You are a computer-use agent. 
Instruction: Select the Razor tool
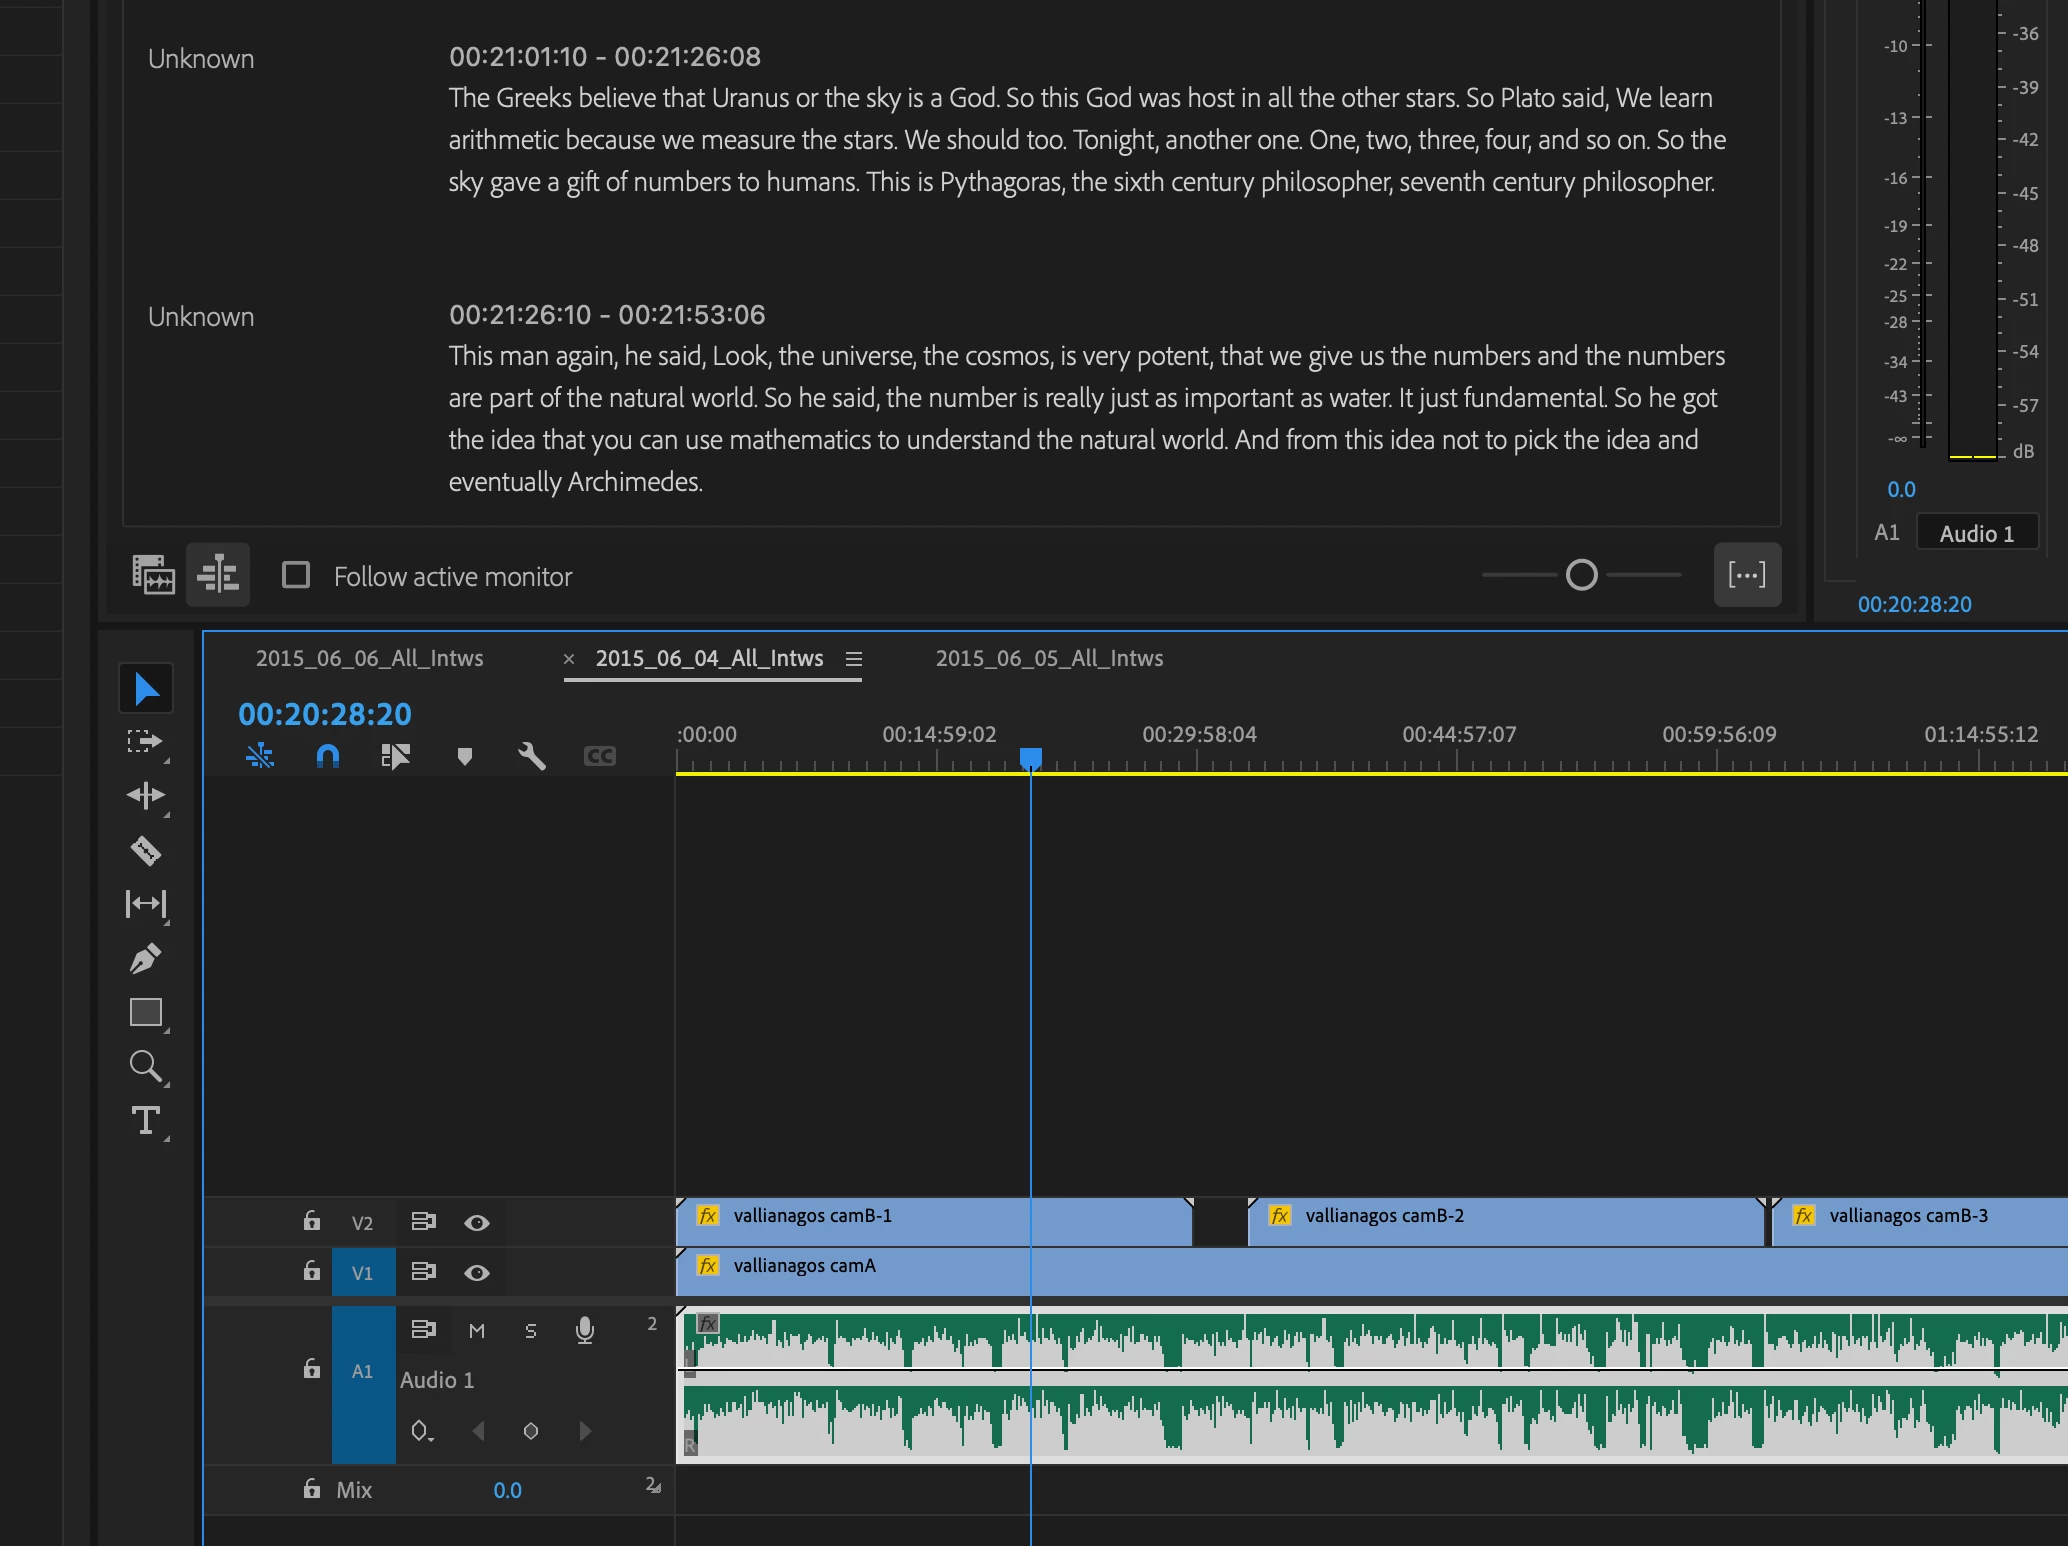(x=146, y=850)
